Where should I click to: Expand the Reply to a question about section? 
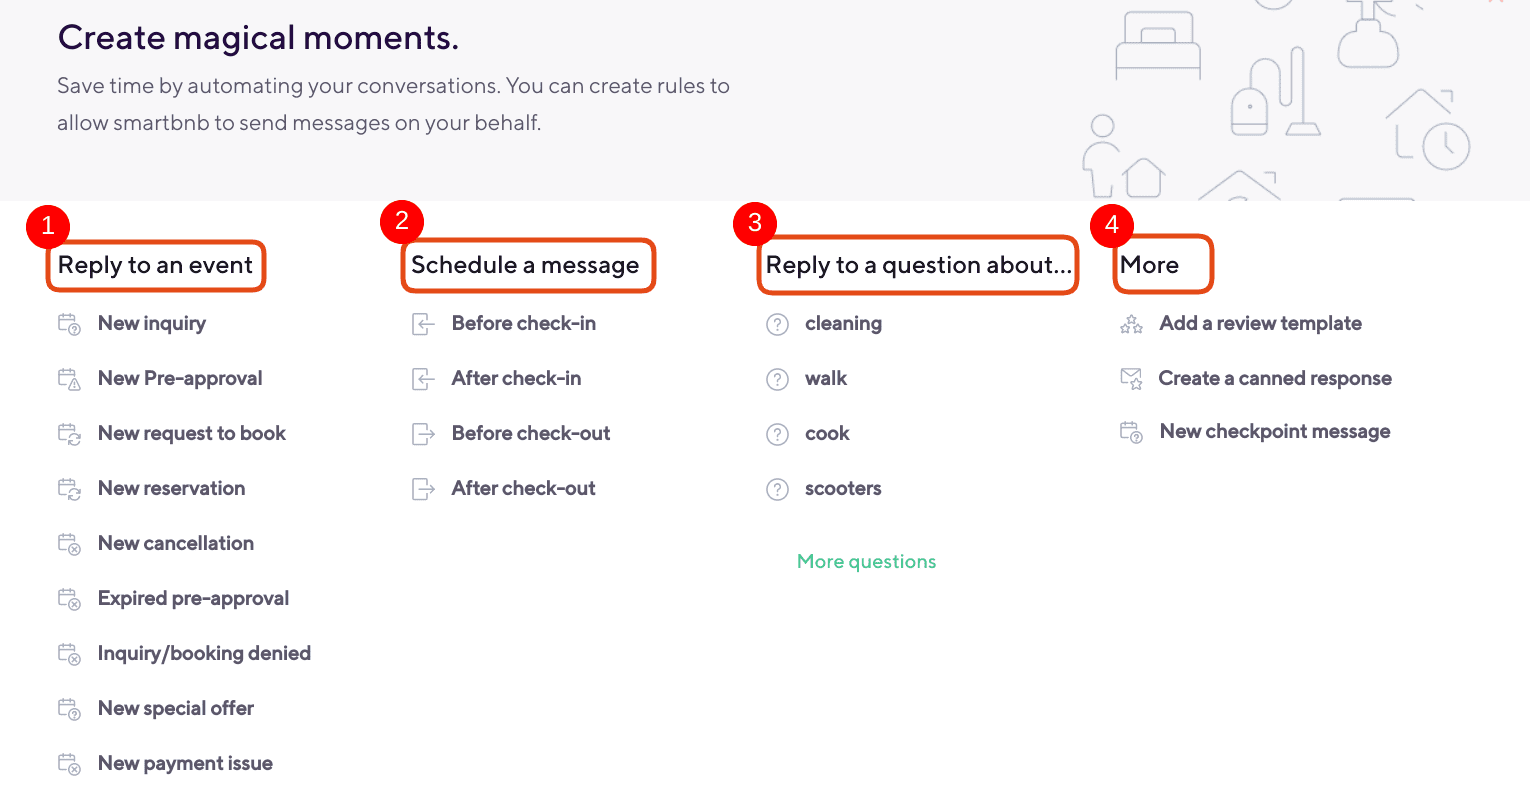(916, 265)
